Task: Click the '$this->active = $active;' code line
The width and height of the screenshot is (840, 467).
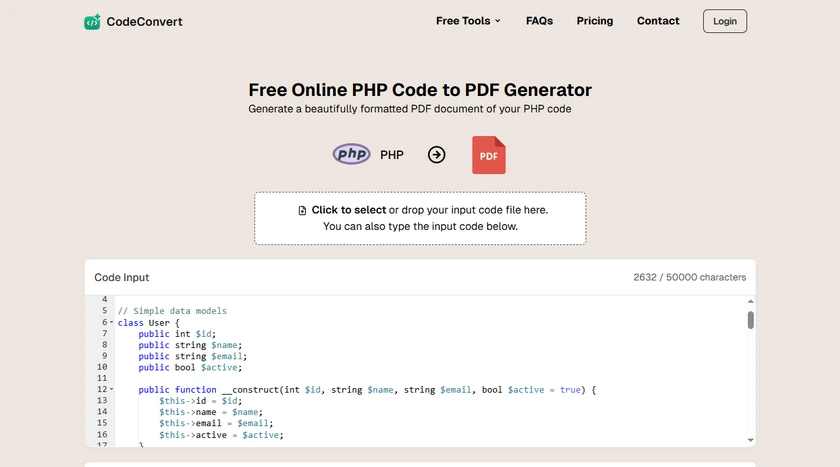Action: tap(221, 435)
